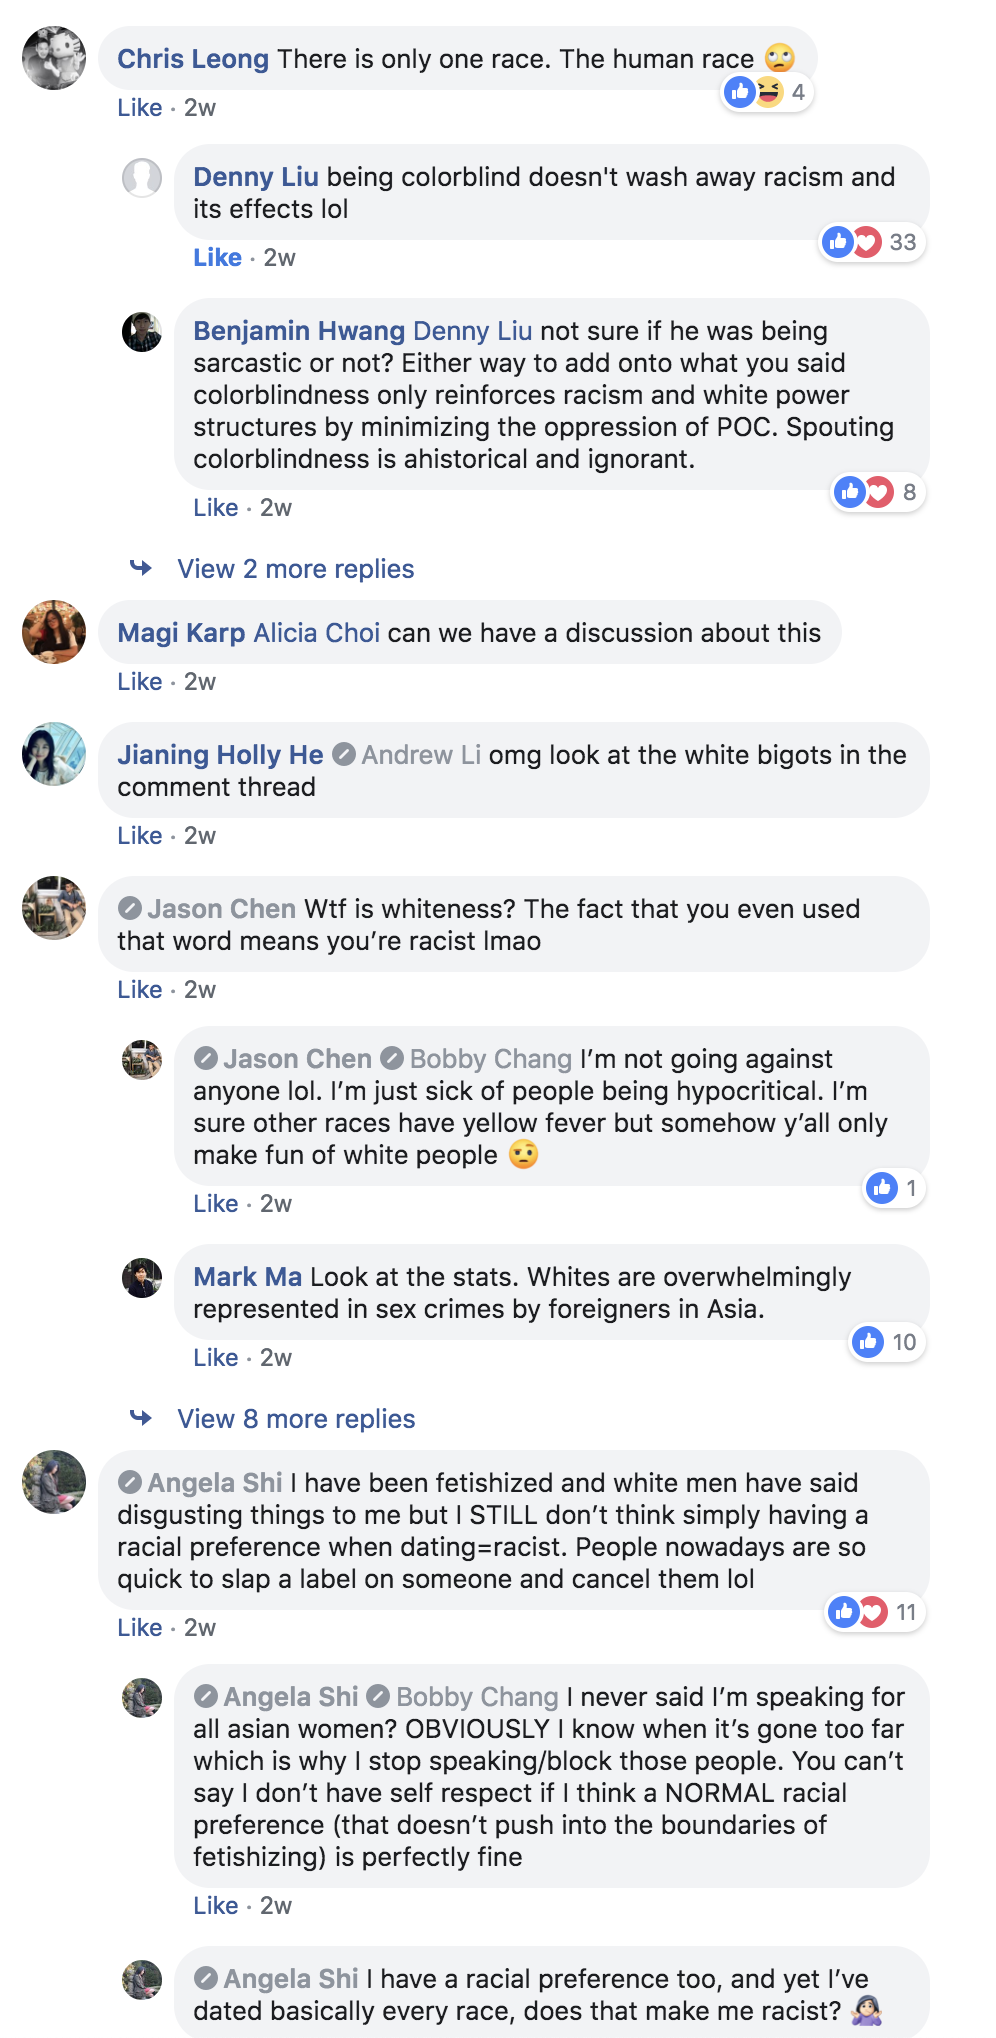
Task: Click the 33 reactions on Denny Liu's reply
Action: pos(871,242)
